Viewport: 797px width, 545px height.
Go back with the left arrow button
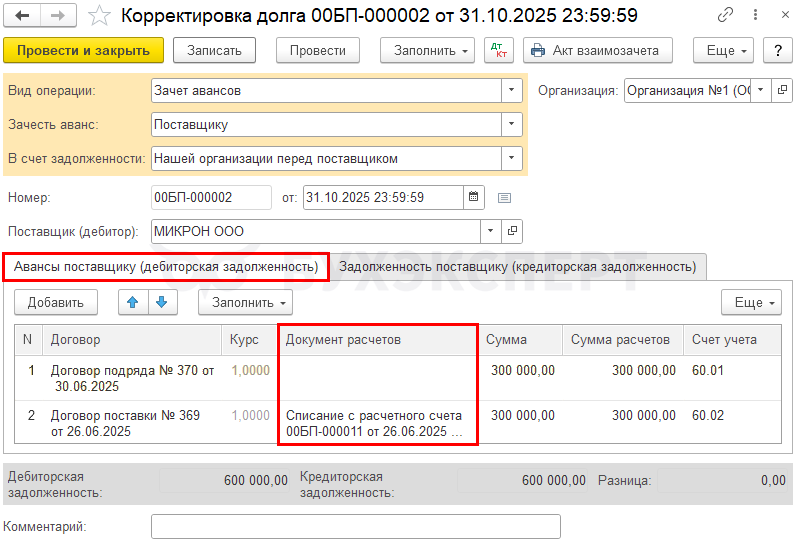pos(22,16)
